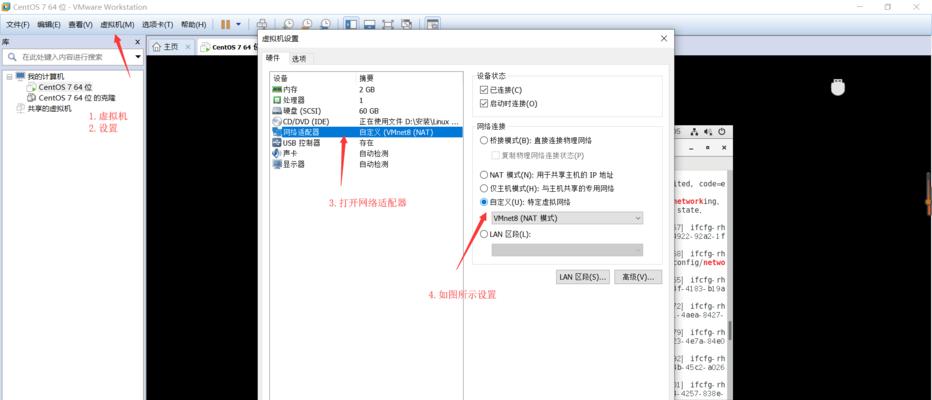932x400 pixels.
Task: Click the 高级(V)... button
Action: point(638,277)
